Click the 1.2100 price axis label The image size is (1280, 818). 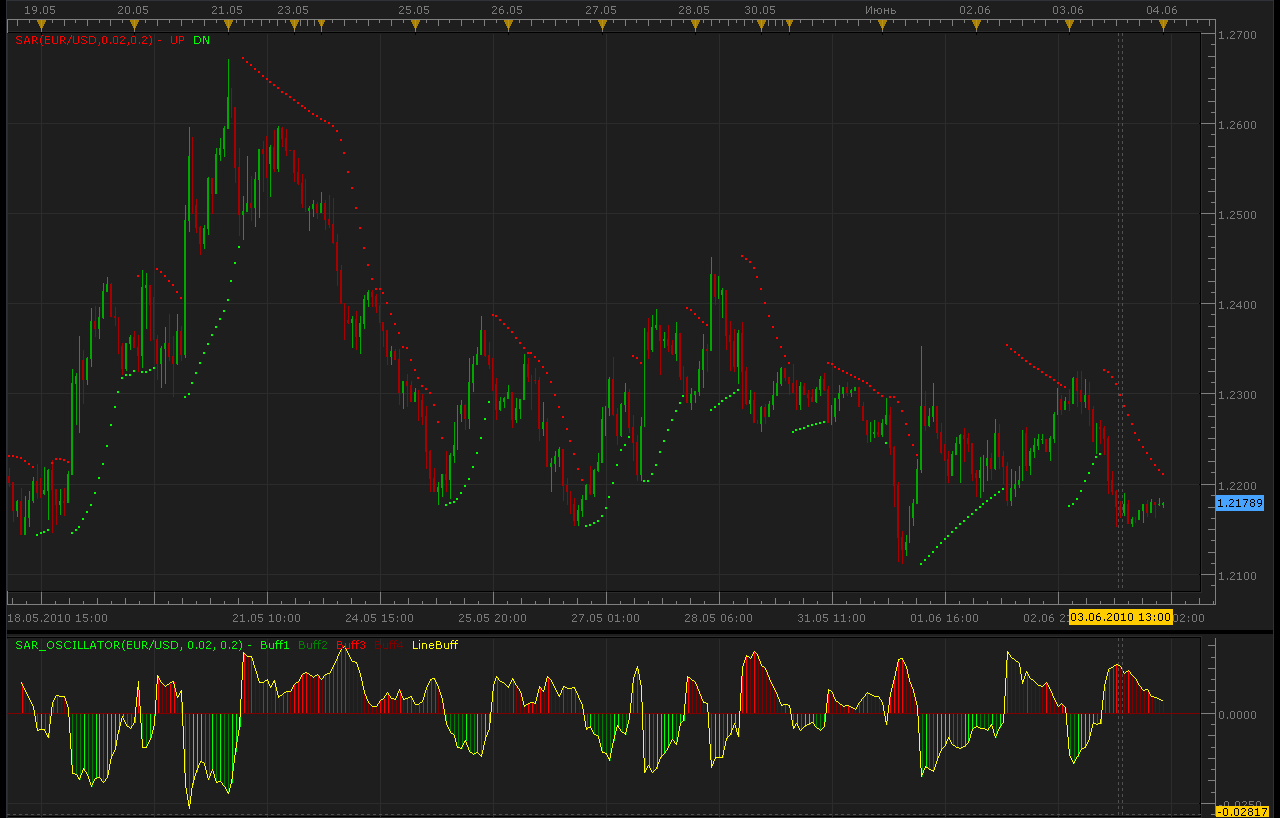(x=1238, y=575)
